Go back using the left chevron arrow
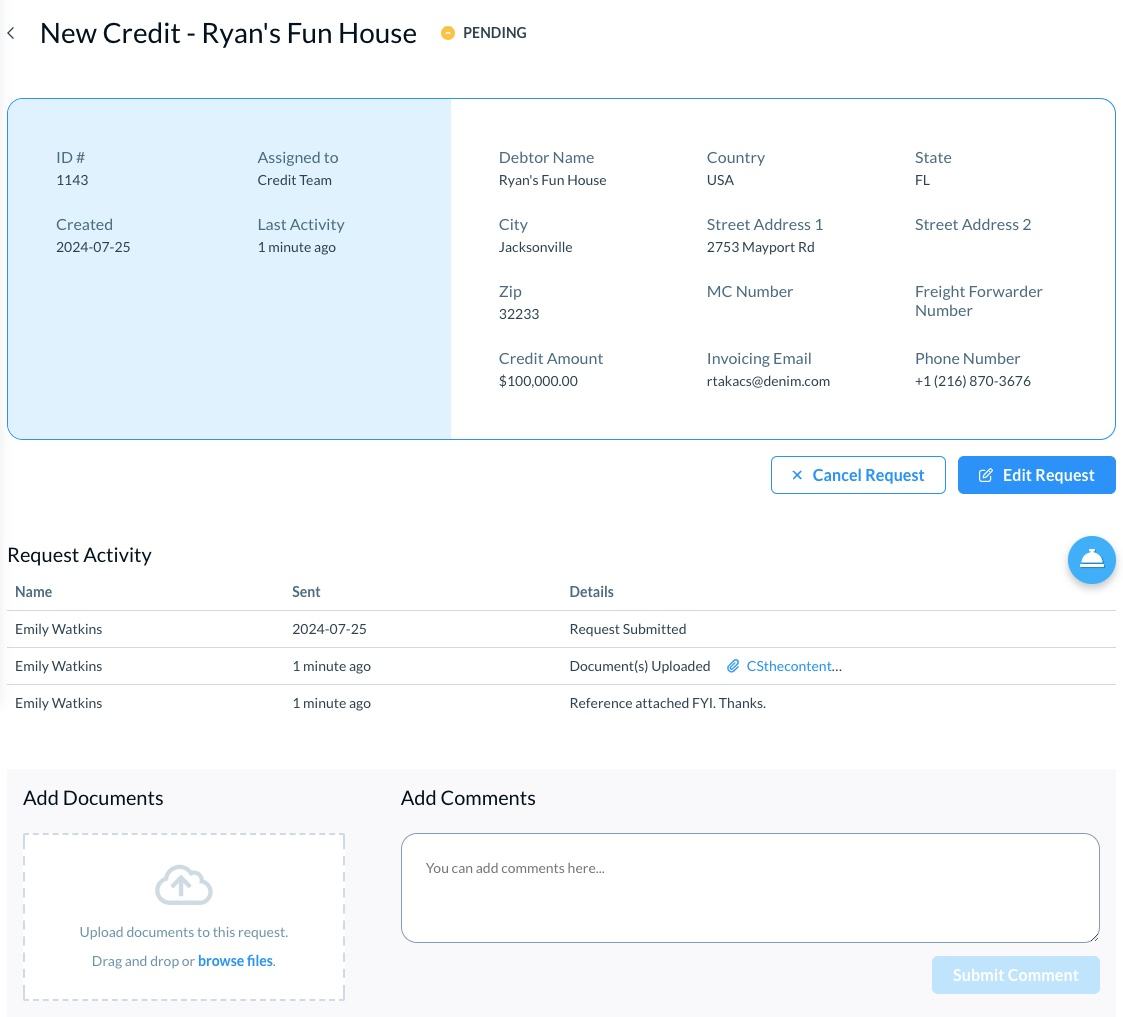1123x1017 pixels. [x=11, y=33]
